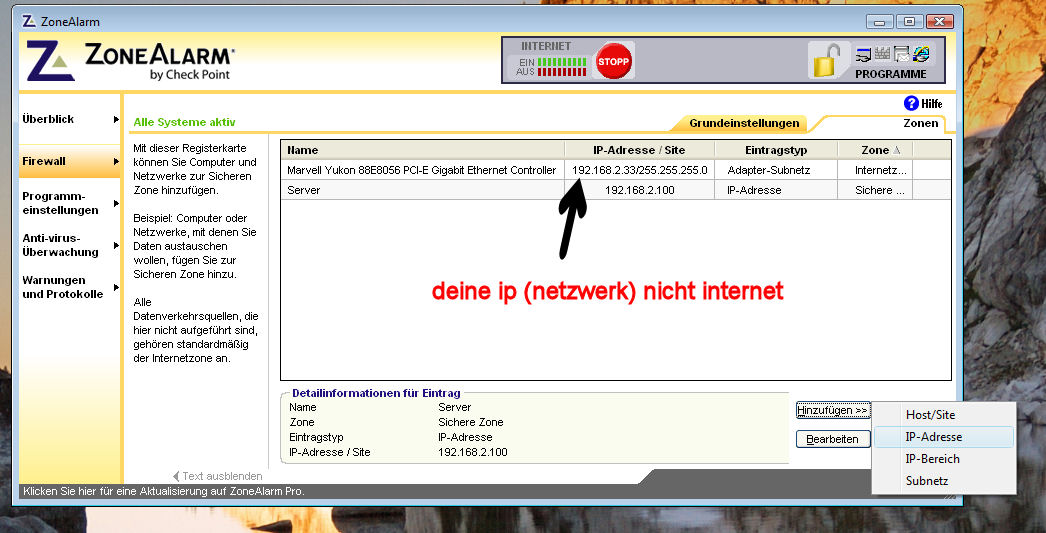Choose IP-Adresse from the popup menu
Screen dimensions: 1046x533
(943, 437)
